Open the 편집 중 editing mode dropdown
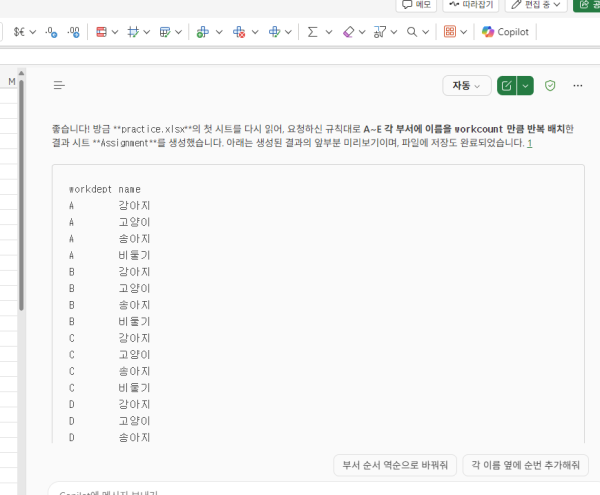 coord(536,5)
